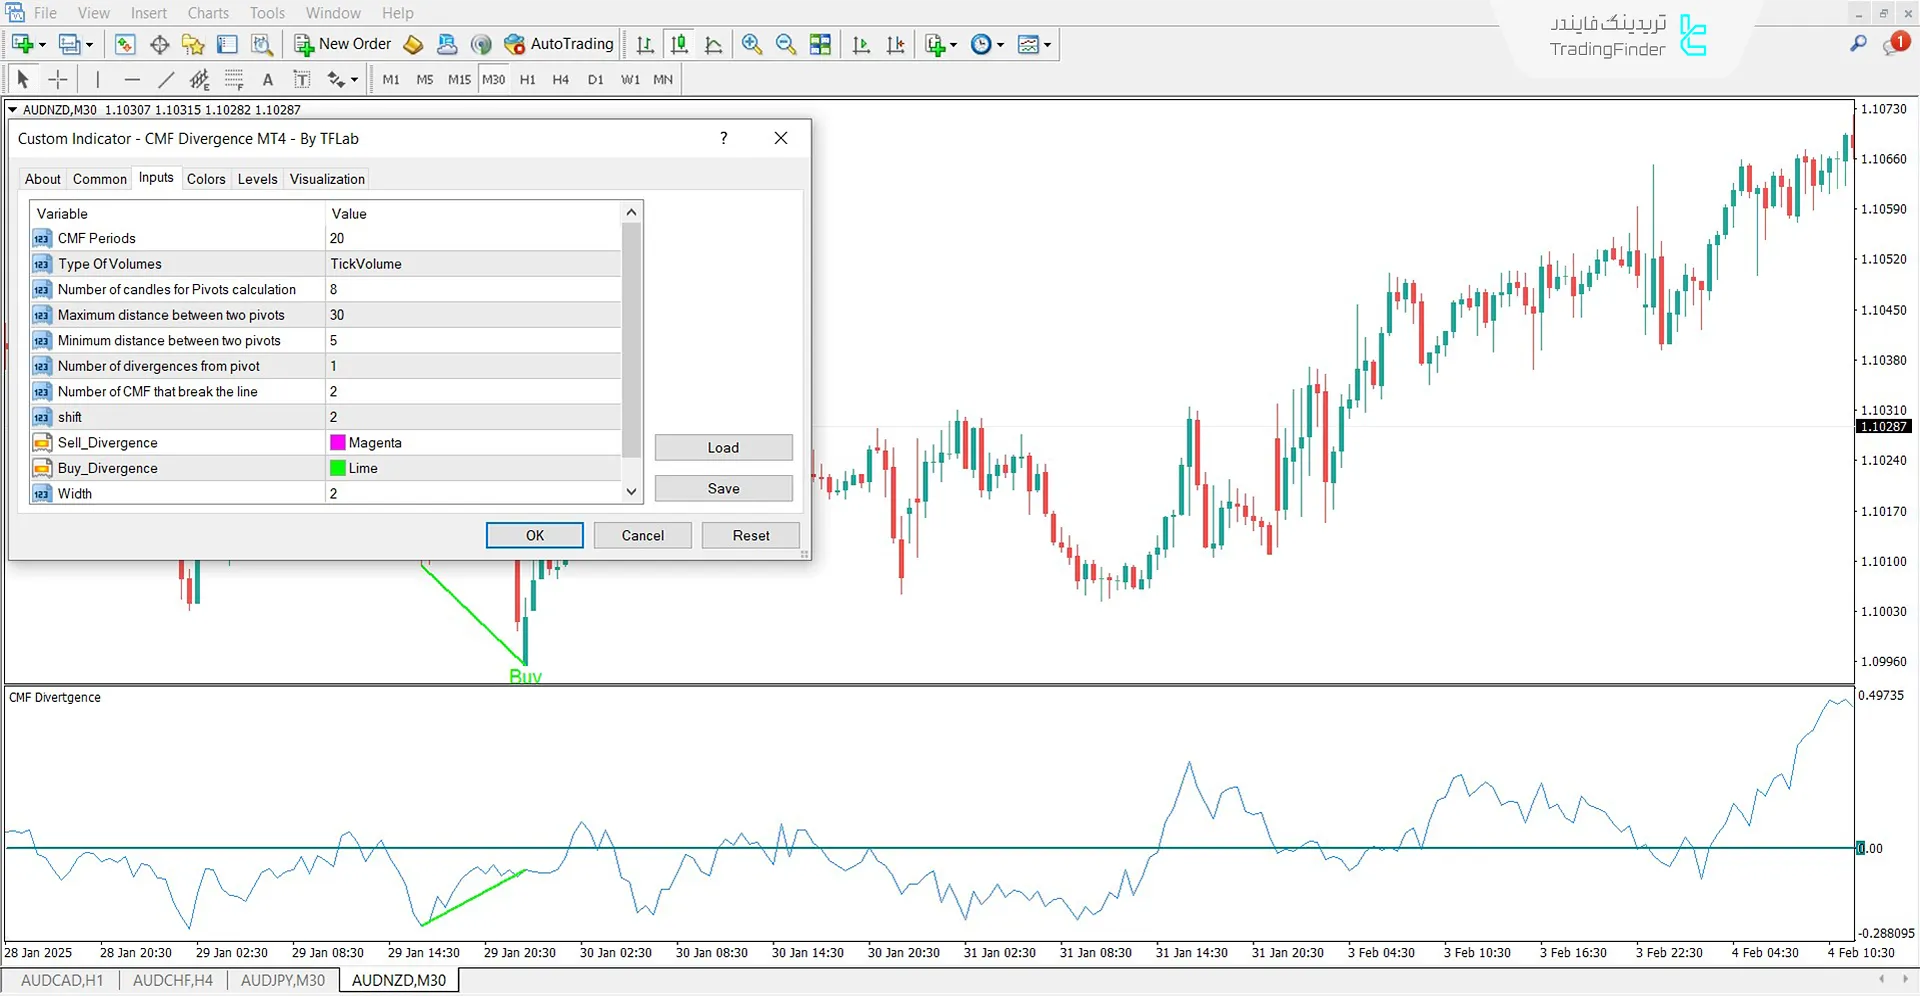The width and height of the screenshot is (1920, 996).
Task: Enable the Arrow selection cursor
Action: (x=22, y=79)
